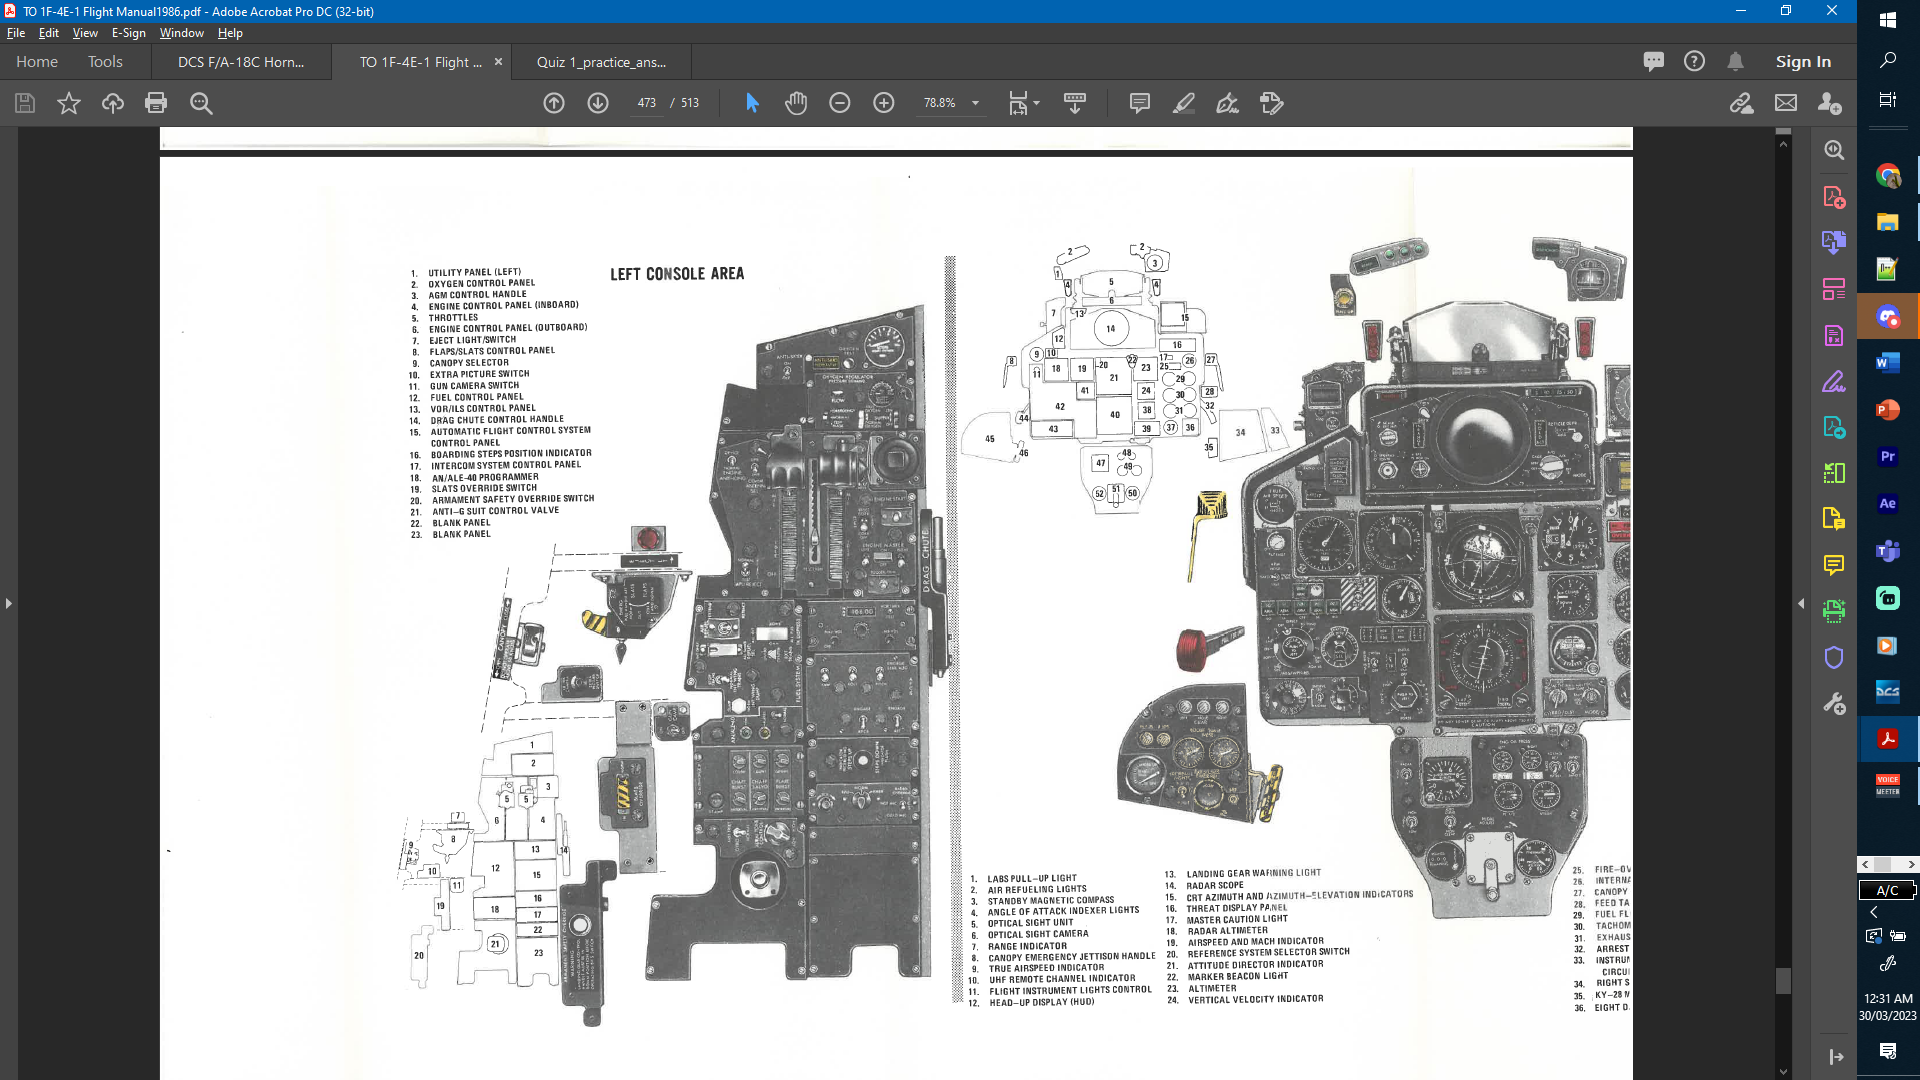This screenshot has height=1080, width=1920.
Task: Collapse the right tools pane
Action: tap(1801, 603)
